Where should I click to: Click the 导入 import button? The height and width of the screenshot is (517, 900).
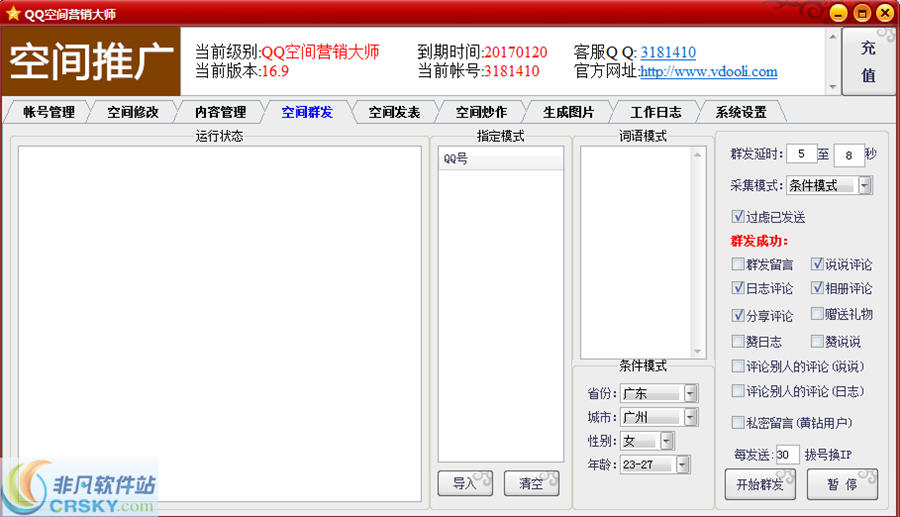coord(465,483)
